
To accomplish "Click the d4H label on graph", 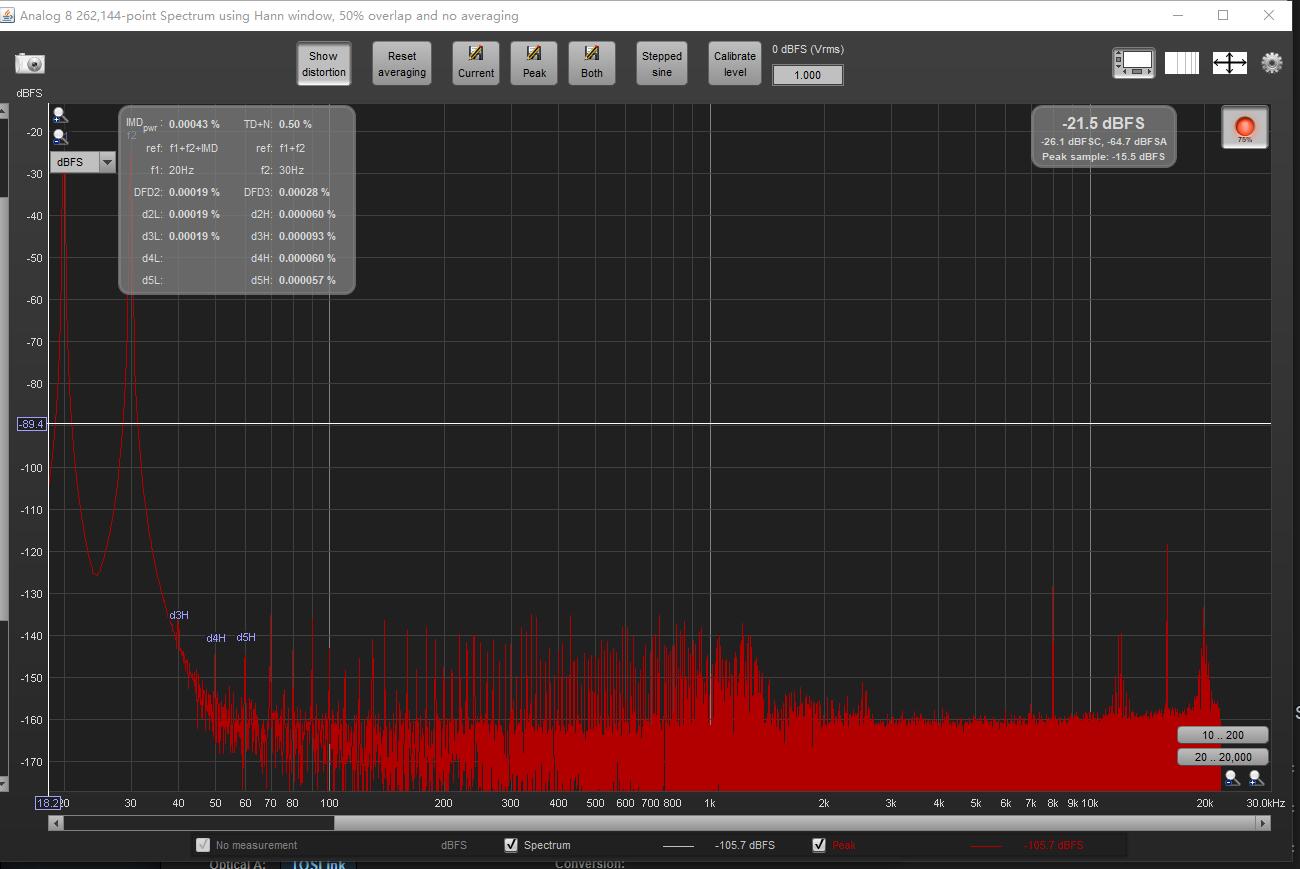I will pyautogui.click(x=216, y=638).
